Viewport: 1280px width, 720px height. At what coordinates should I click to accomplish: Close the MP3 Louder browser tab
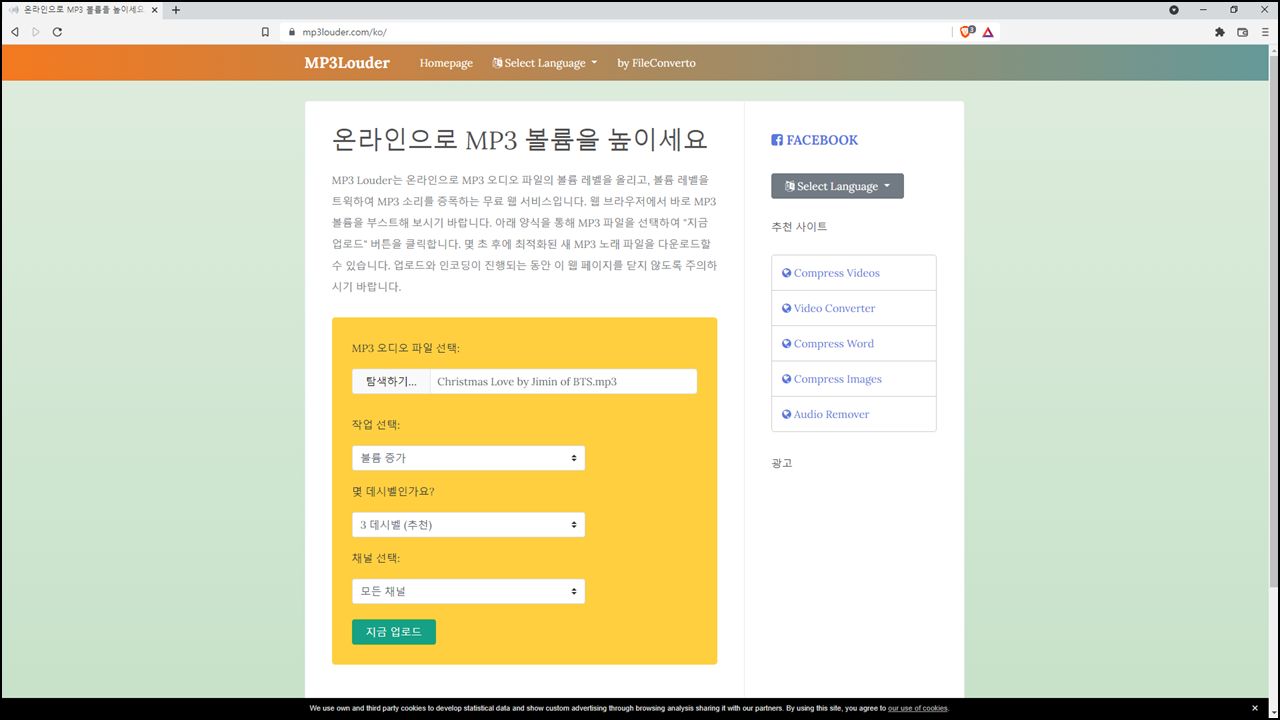tap(154, 10)
